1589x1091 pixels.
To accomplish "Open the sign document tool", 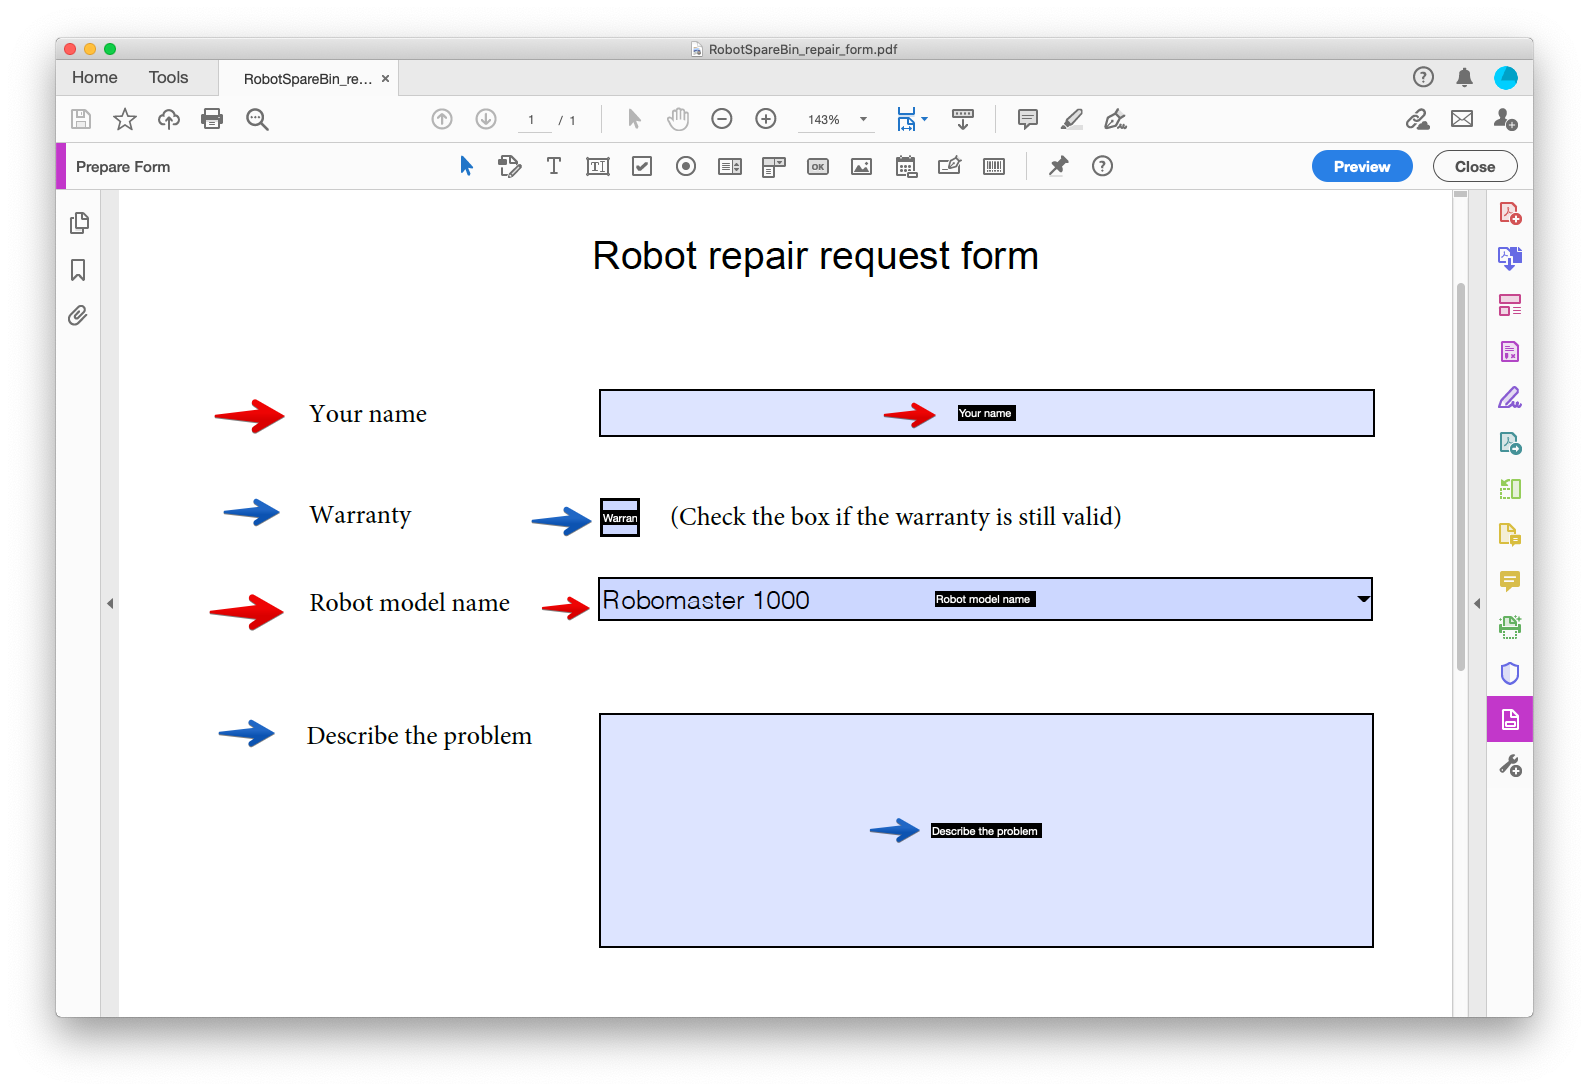I will coord(1116,119).
